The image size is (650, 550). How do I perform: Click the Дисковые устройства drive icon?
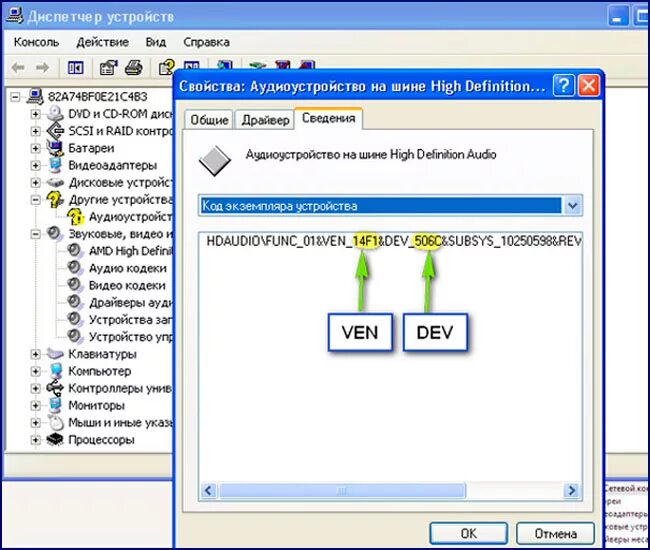pyautogui.click(x=55, y=182)
